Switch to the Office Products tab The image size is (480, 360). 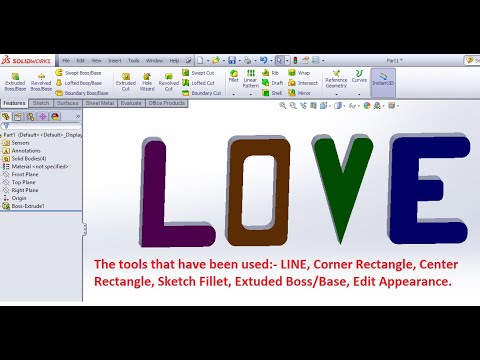(166, 103)
